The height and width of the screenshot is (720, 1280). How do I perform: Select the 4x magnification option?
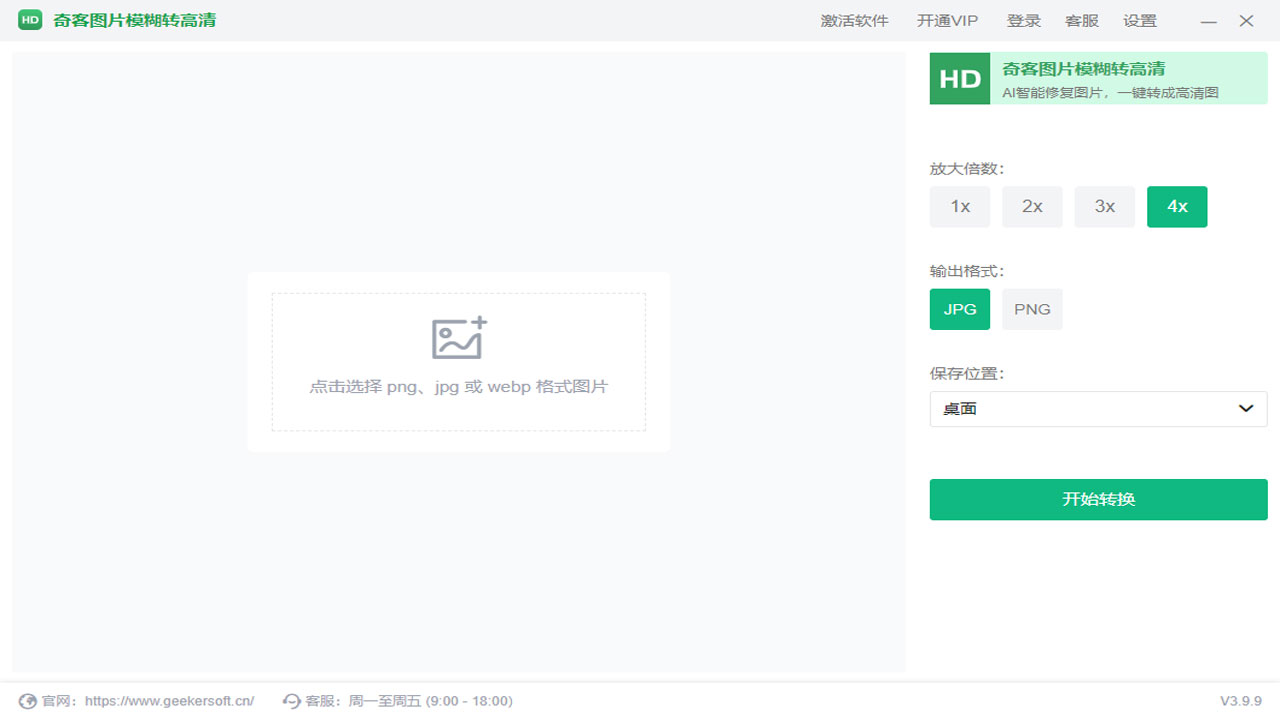pos(1177,206)
